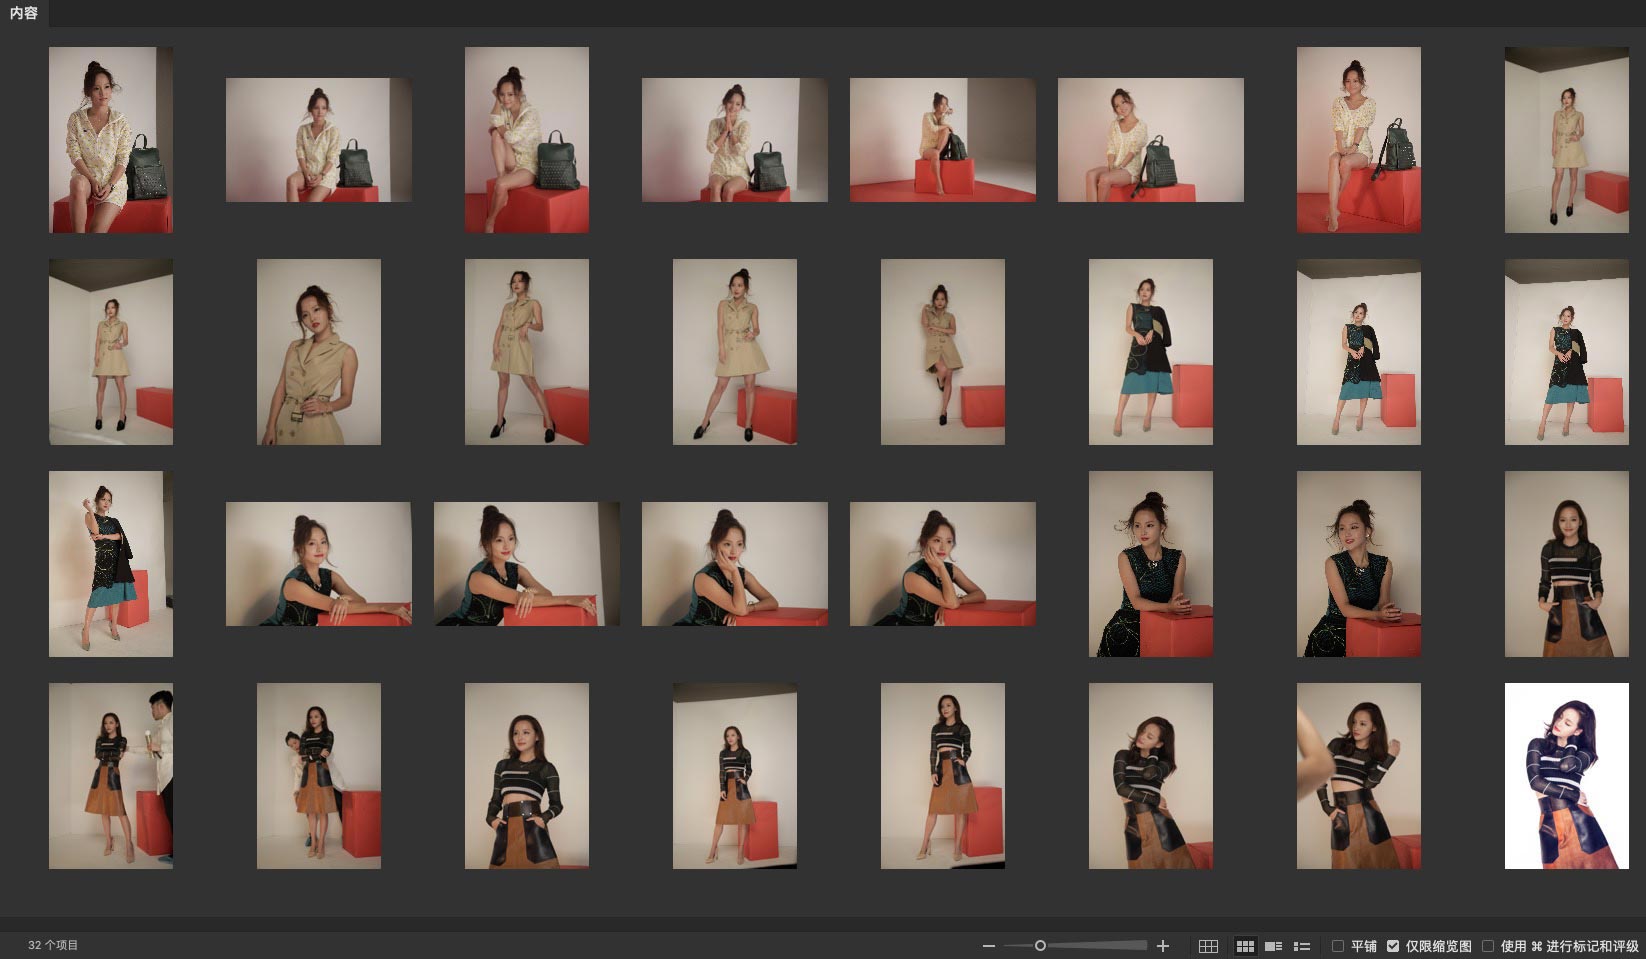Select last thumbnail in the first row
The height and width of the screenshot is (959, 1646).
coord(1566,140)
